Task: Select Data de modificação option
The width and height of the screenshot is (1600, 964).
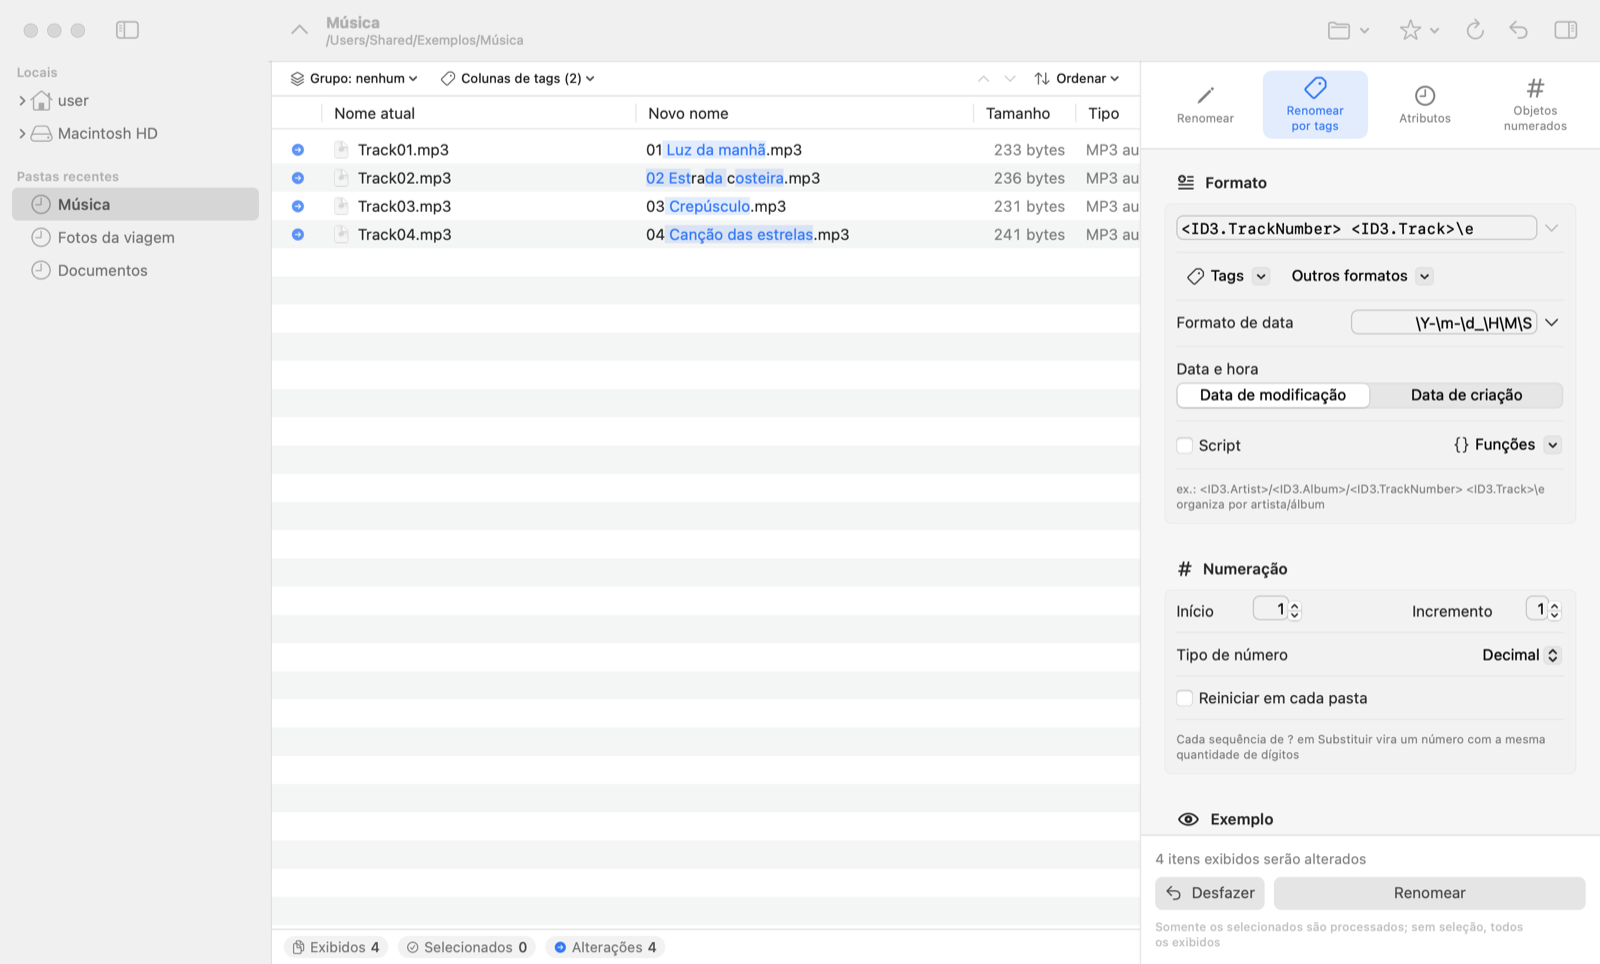Action: point(1273,395)
